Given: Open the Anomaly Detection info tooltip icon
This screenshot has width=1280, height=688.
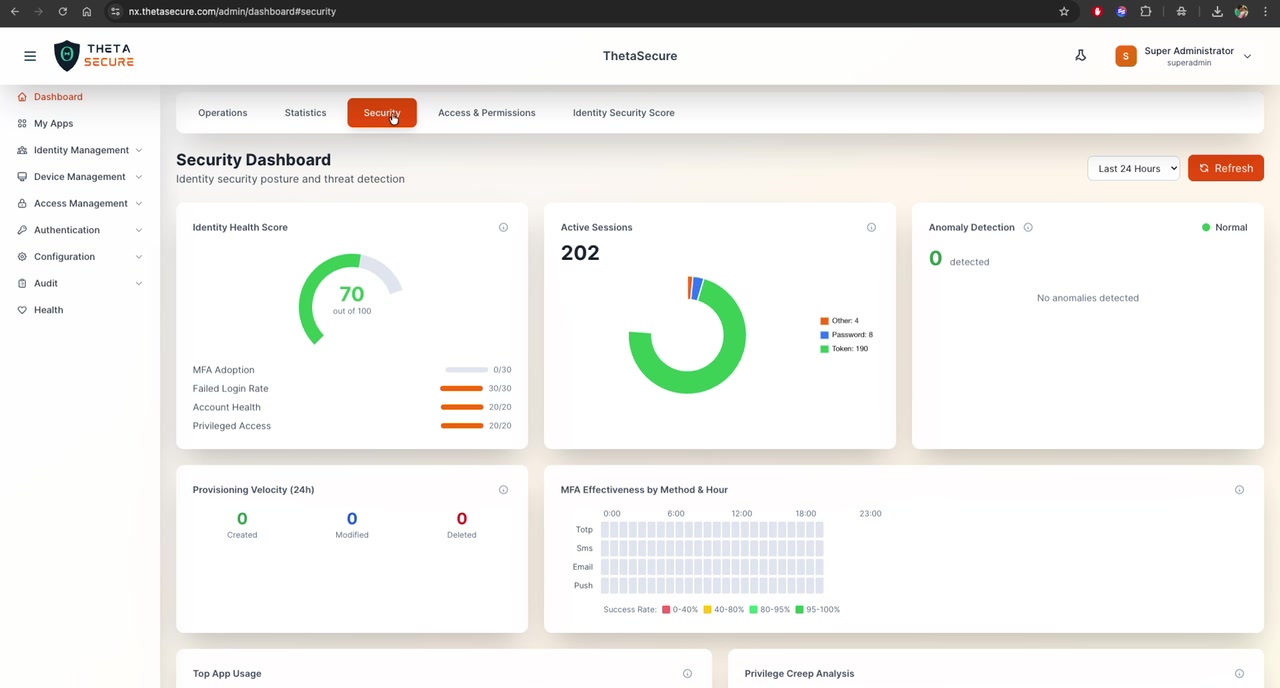Looking at the screenshot, I should pos(1028,227).
